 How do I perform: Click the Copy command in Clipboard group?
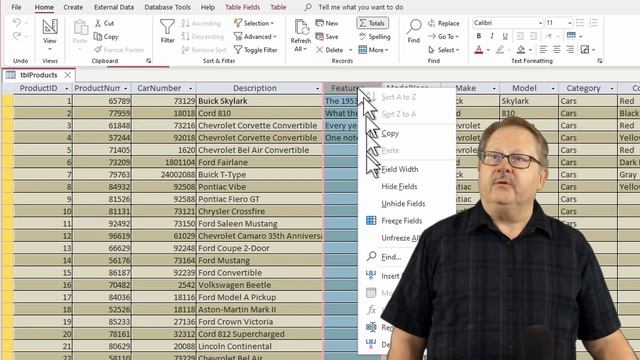106,36
